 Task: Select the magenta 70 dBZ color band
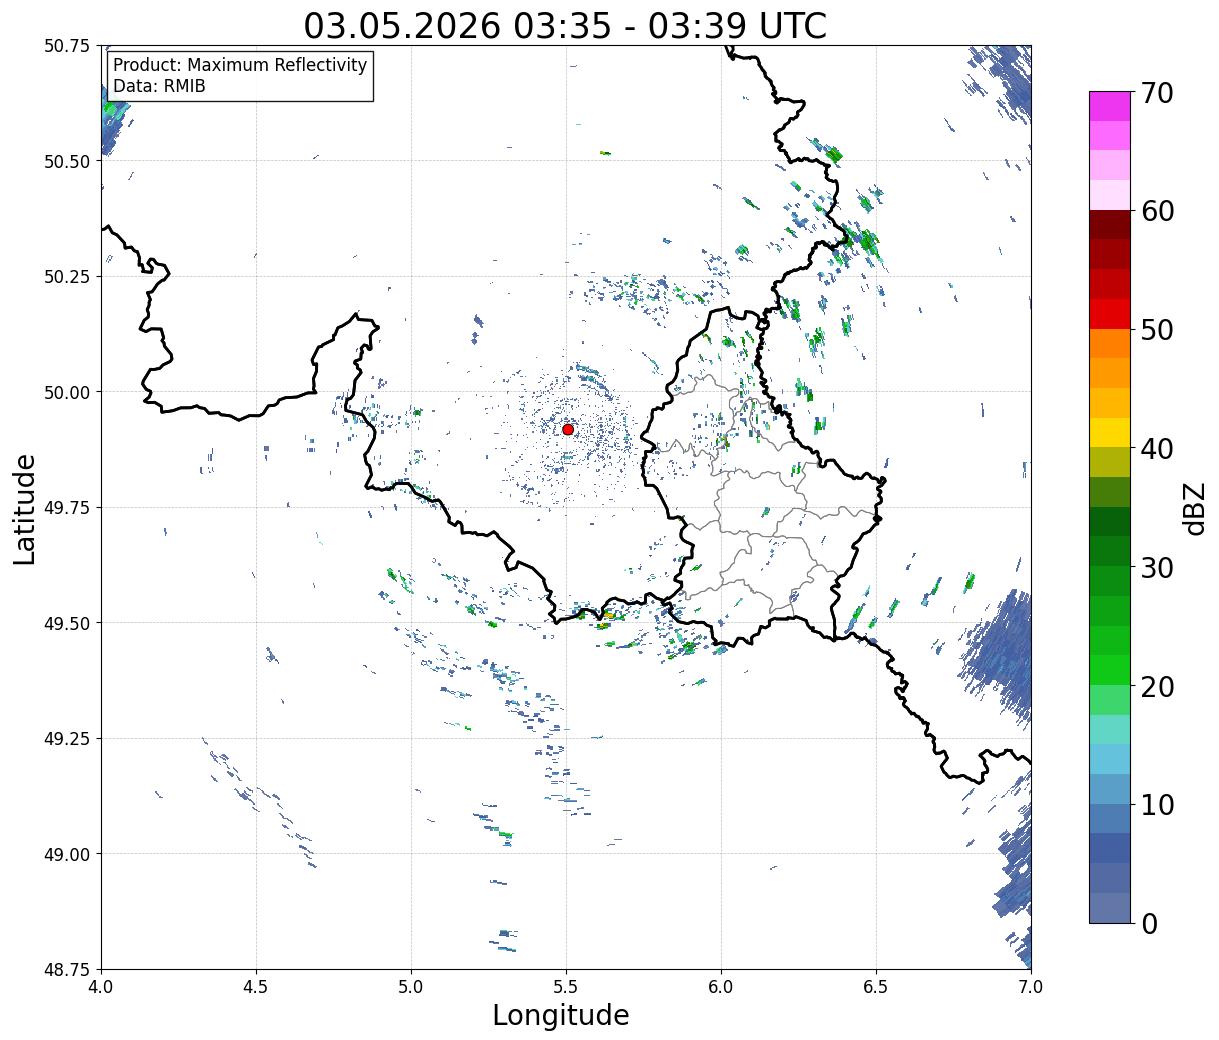coord(1110,106)
